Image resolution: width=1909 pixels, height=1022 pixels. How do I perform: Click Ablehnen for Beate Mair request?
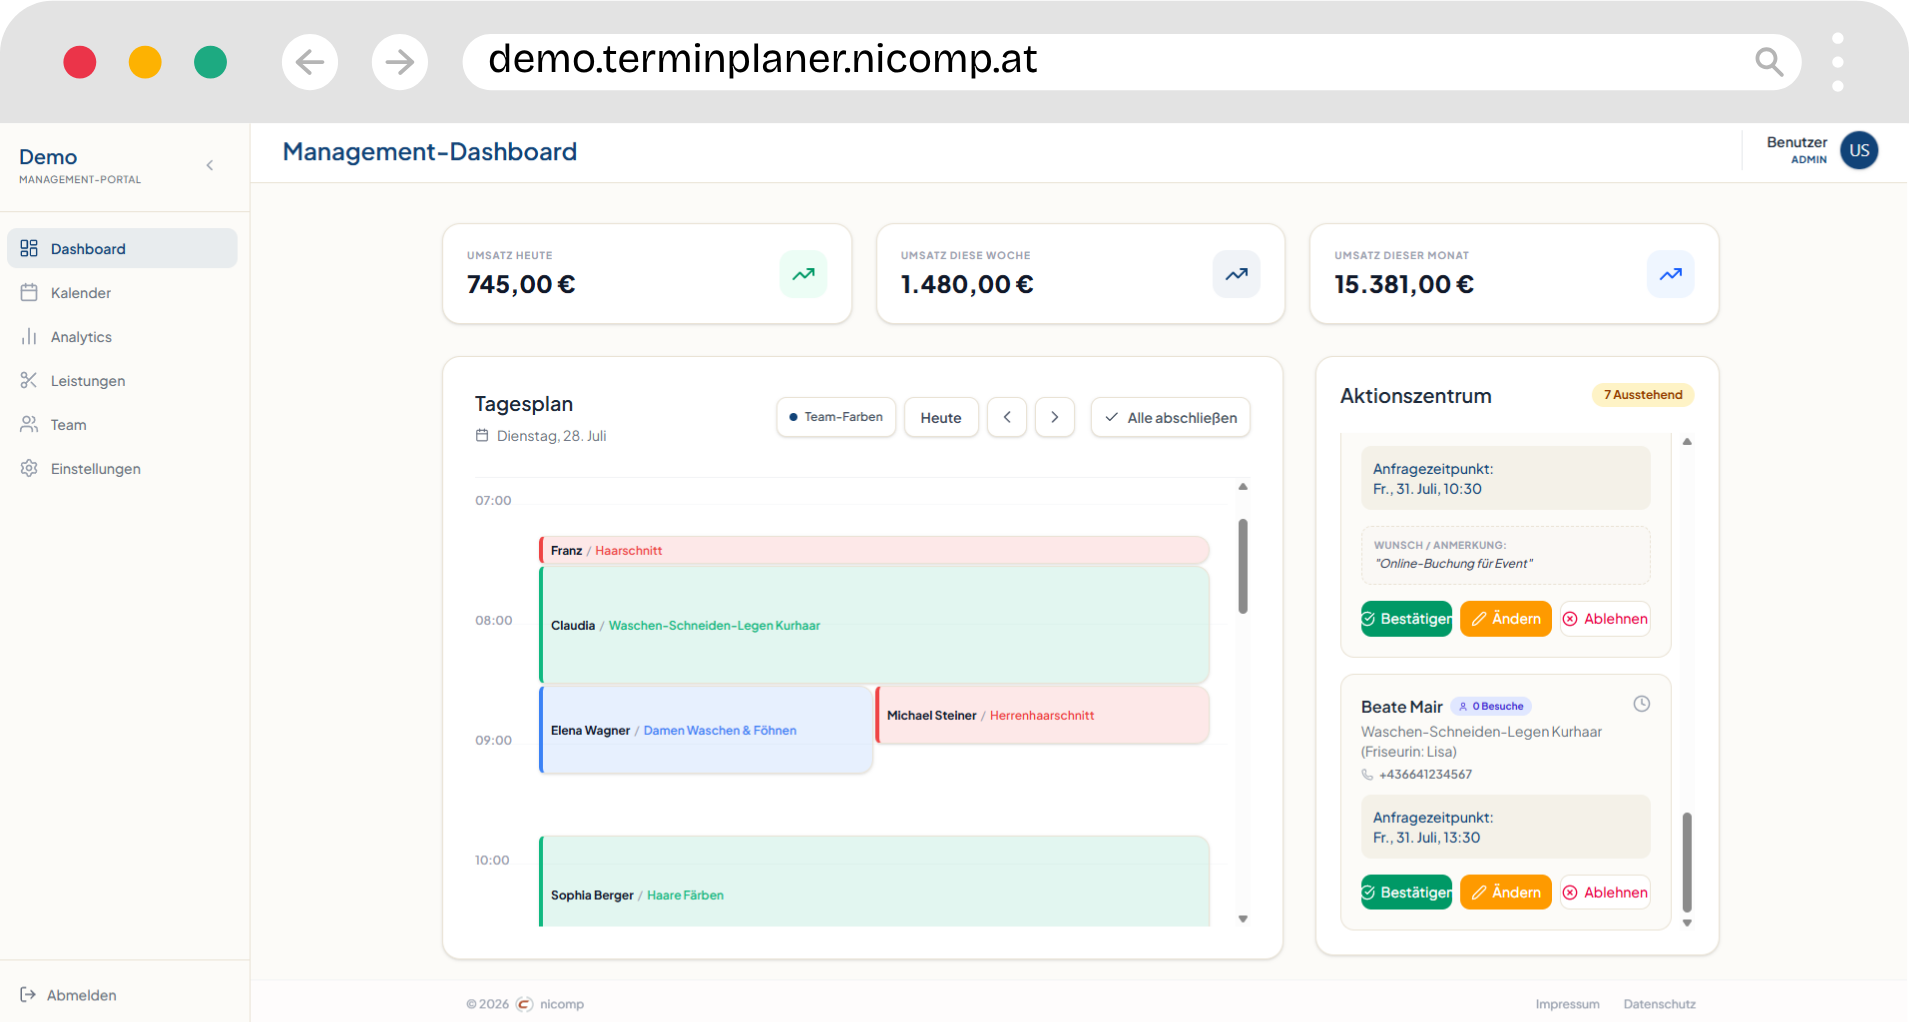pos(1605,892)
